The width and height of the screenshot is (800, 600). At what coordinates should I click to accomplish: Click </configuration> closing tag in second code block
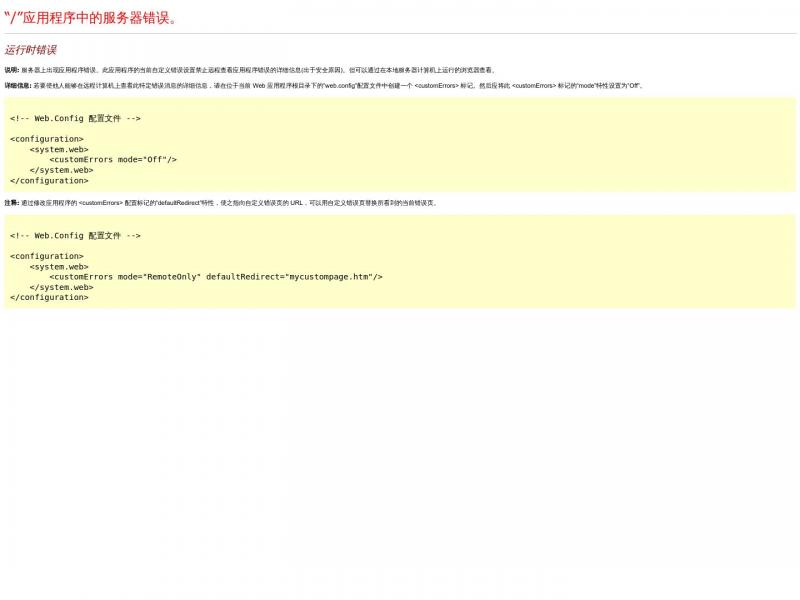(x=49, y=297)
